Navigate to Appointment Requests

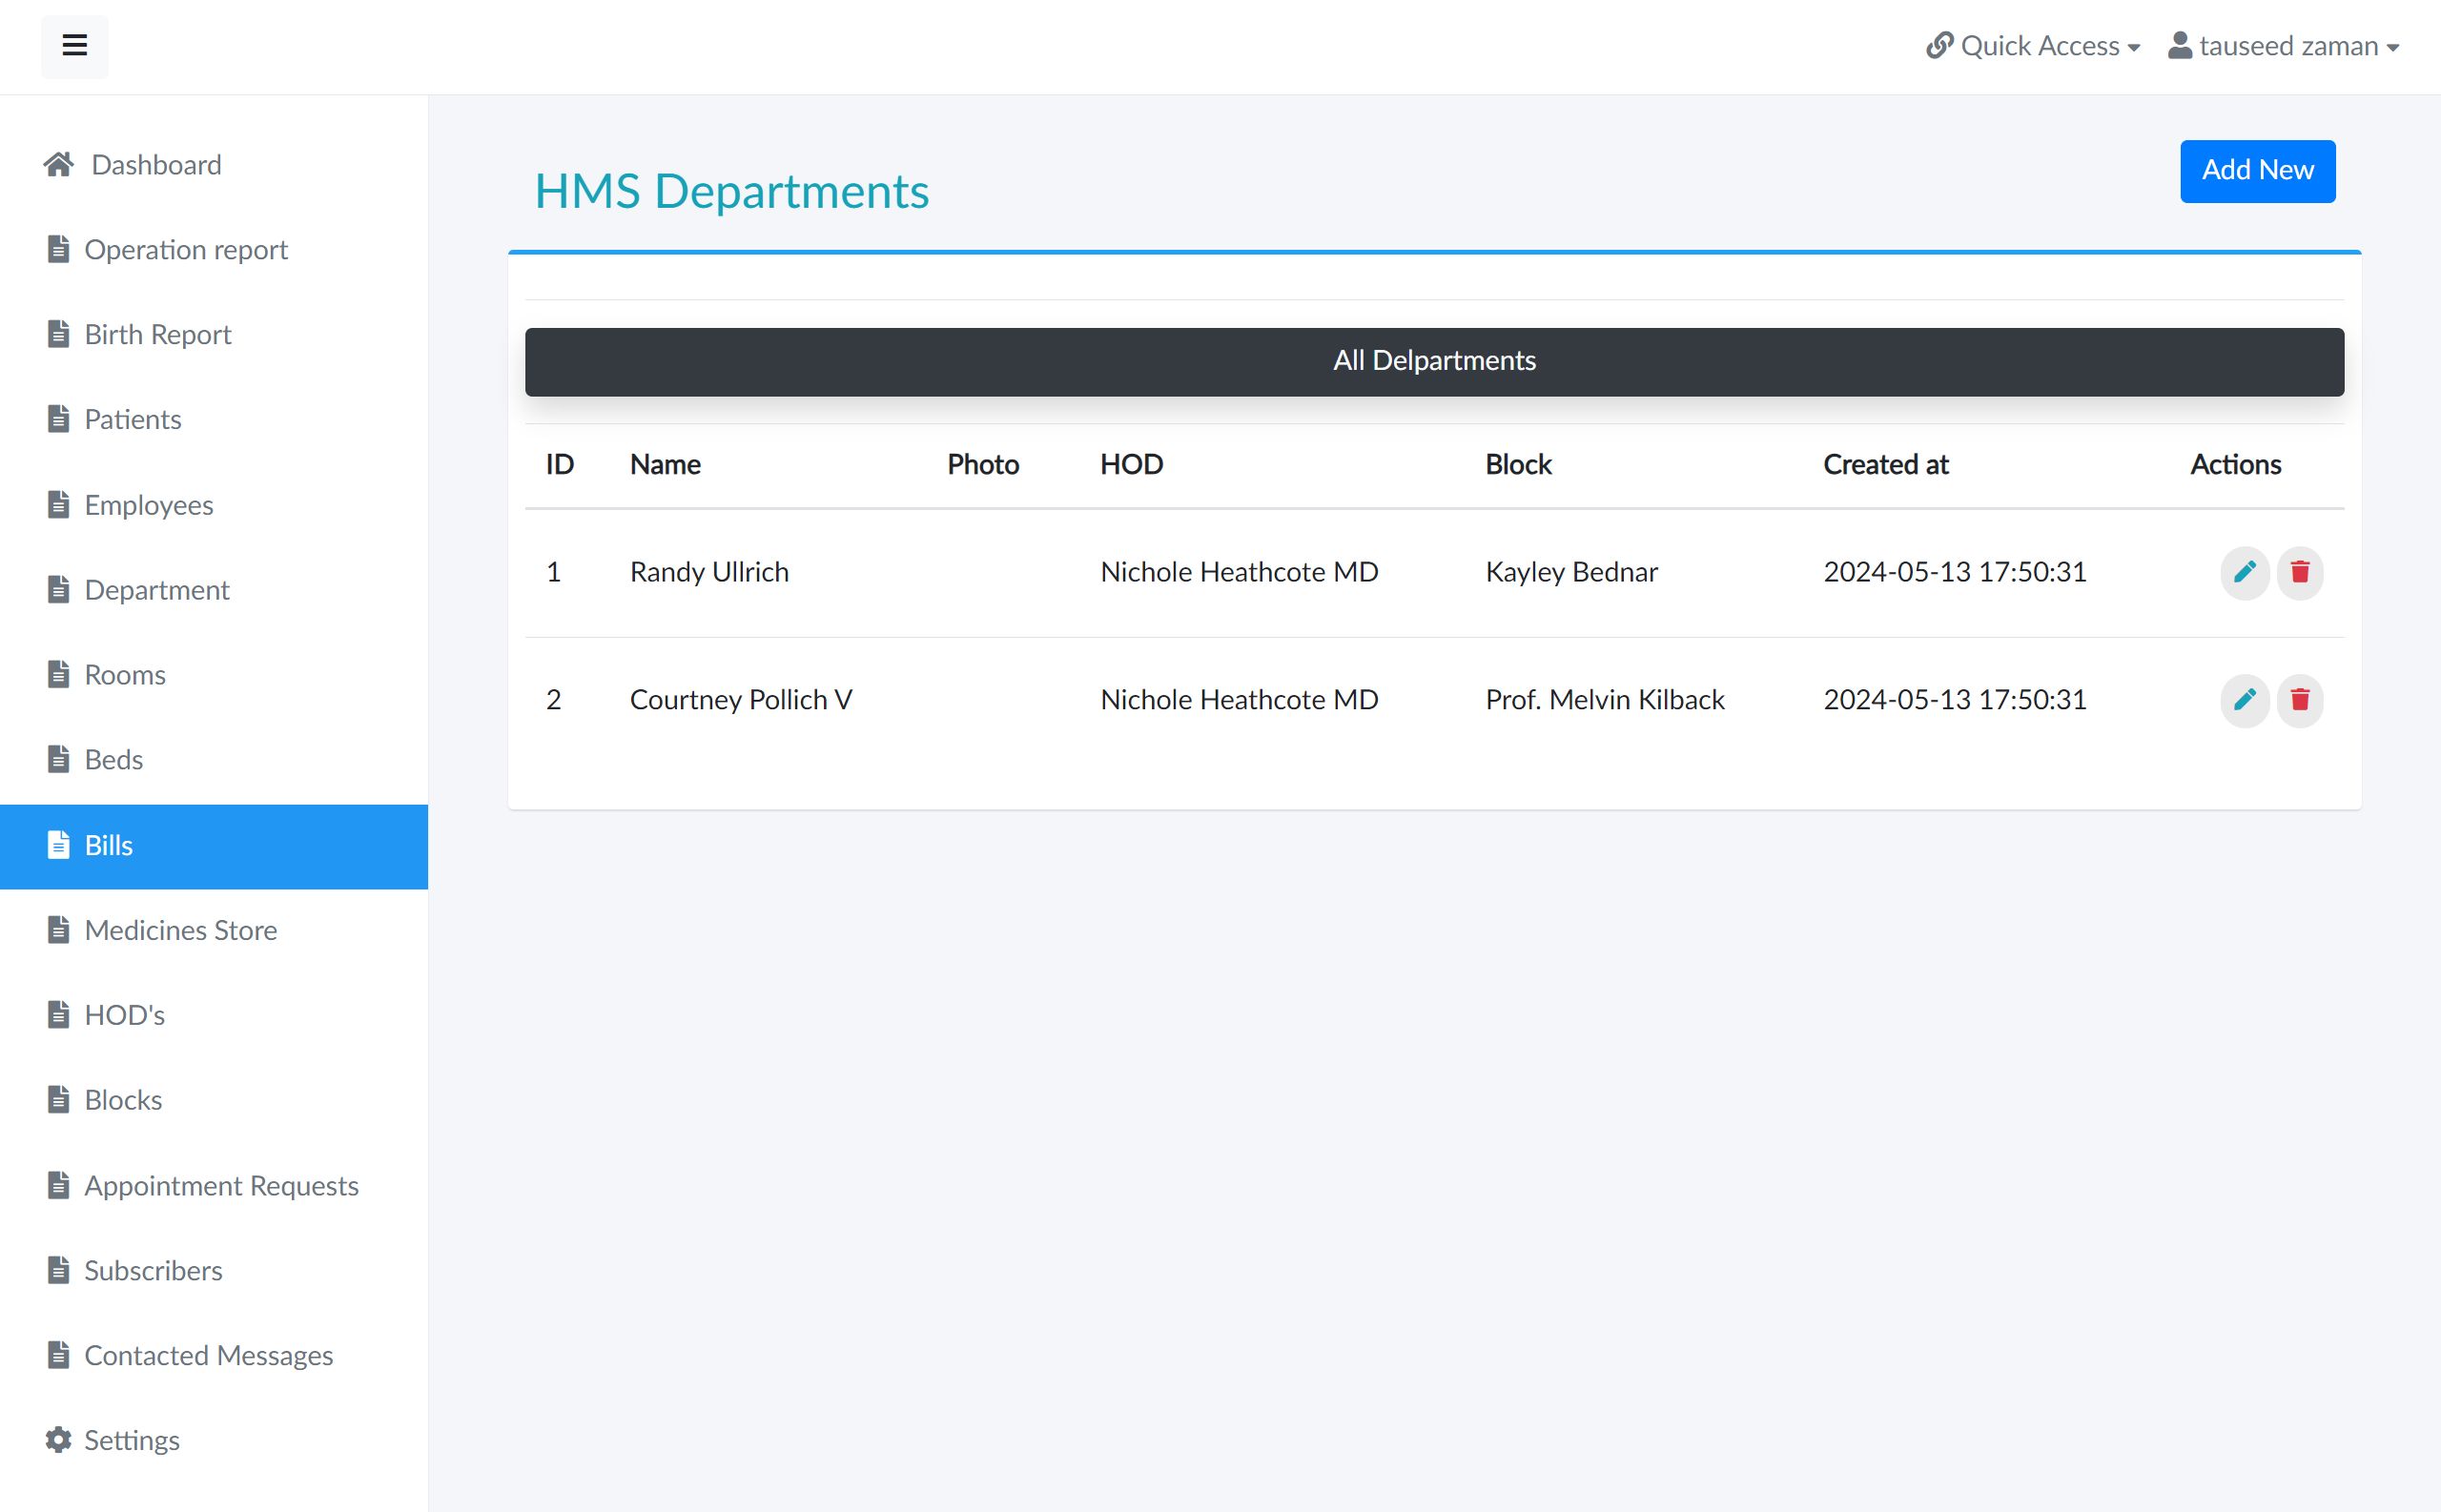coord(221,1186)
